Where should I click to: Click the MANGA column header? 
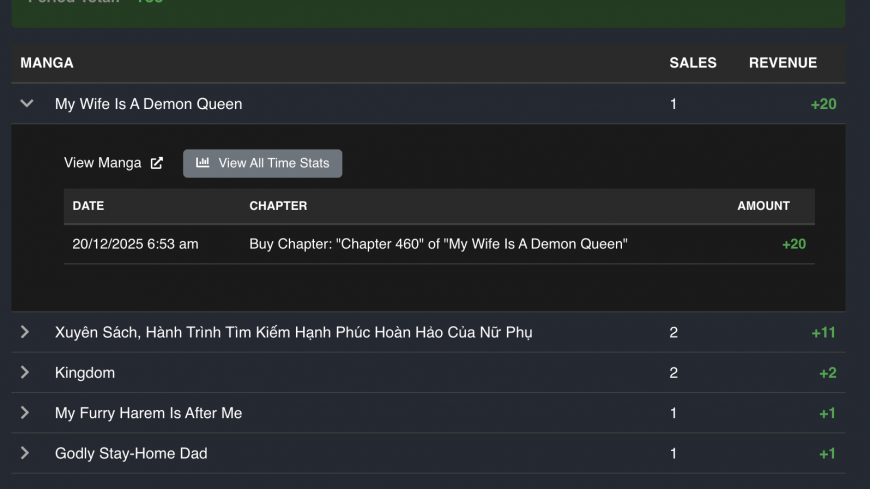pos(47,62)
